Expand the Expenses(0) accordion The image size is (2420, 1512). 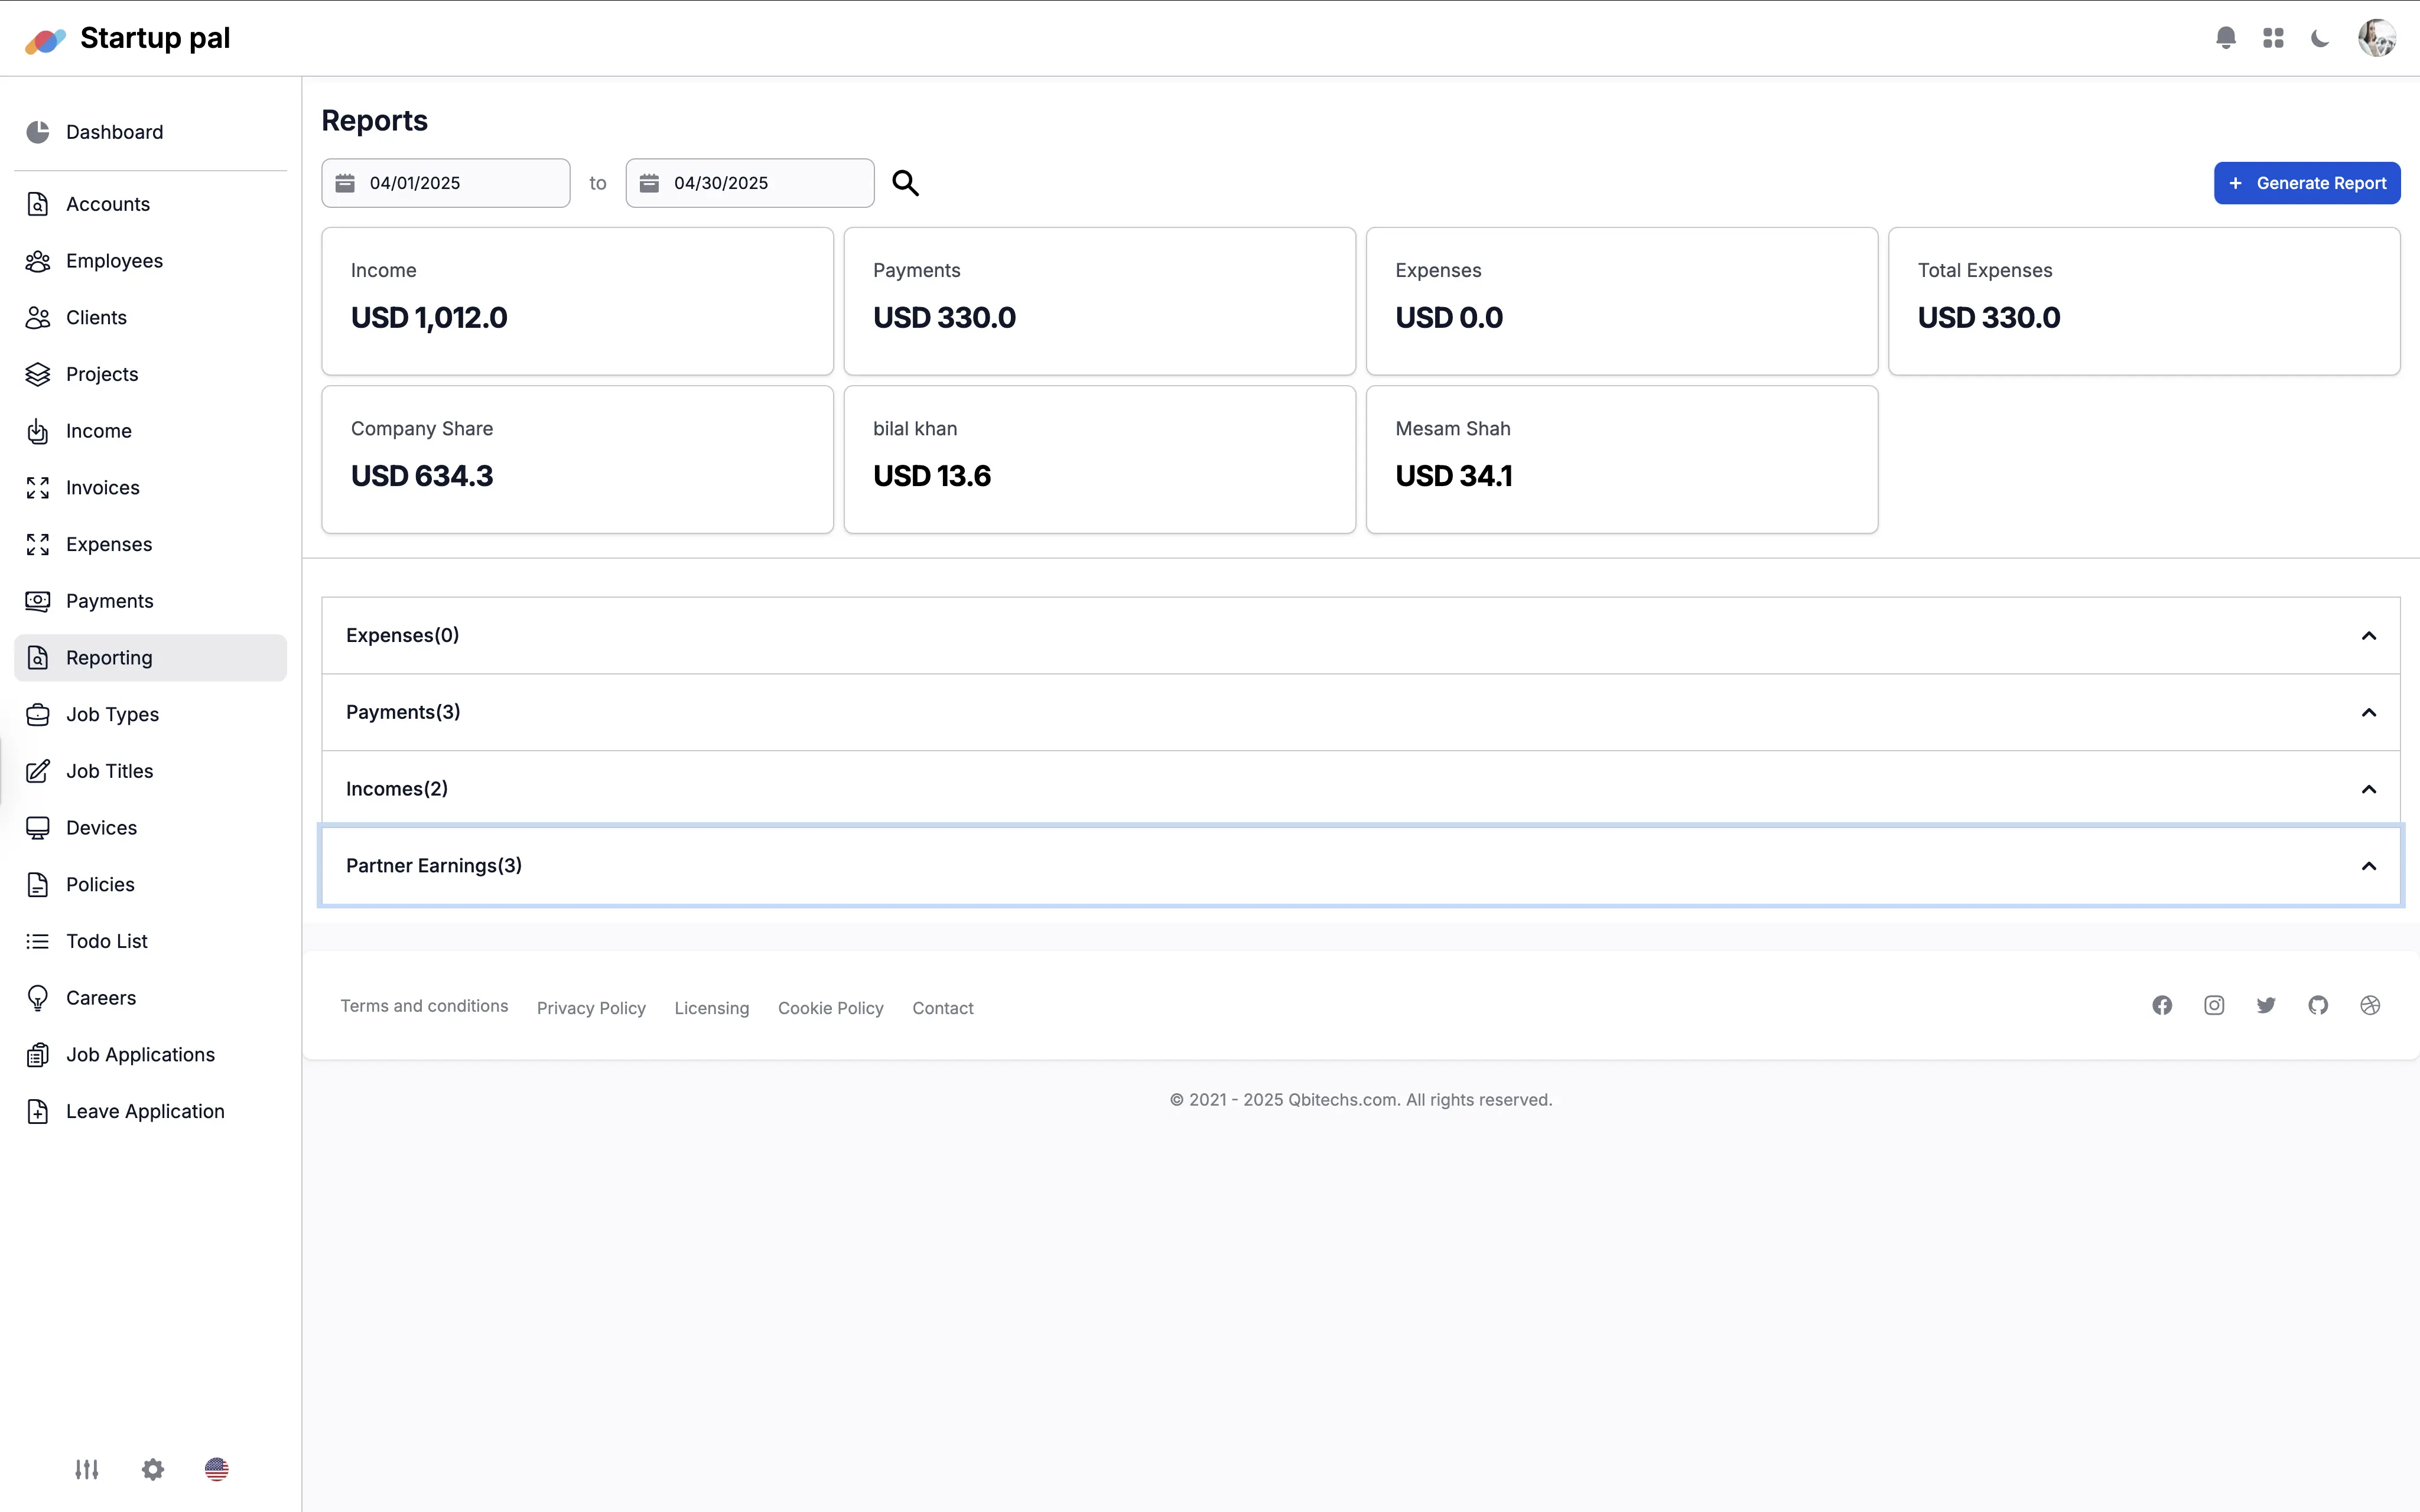click(x=1360, y=636)
